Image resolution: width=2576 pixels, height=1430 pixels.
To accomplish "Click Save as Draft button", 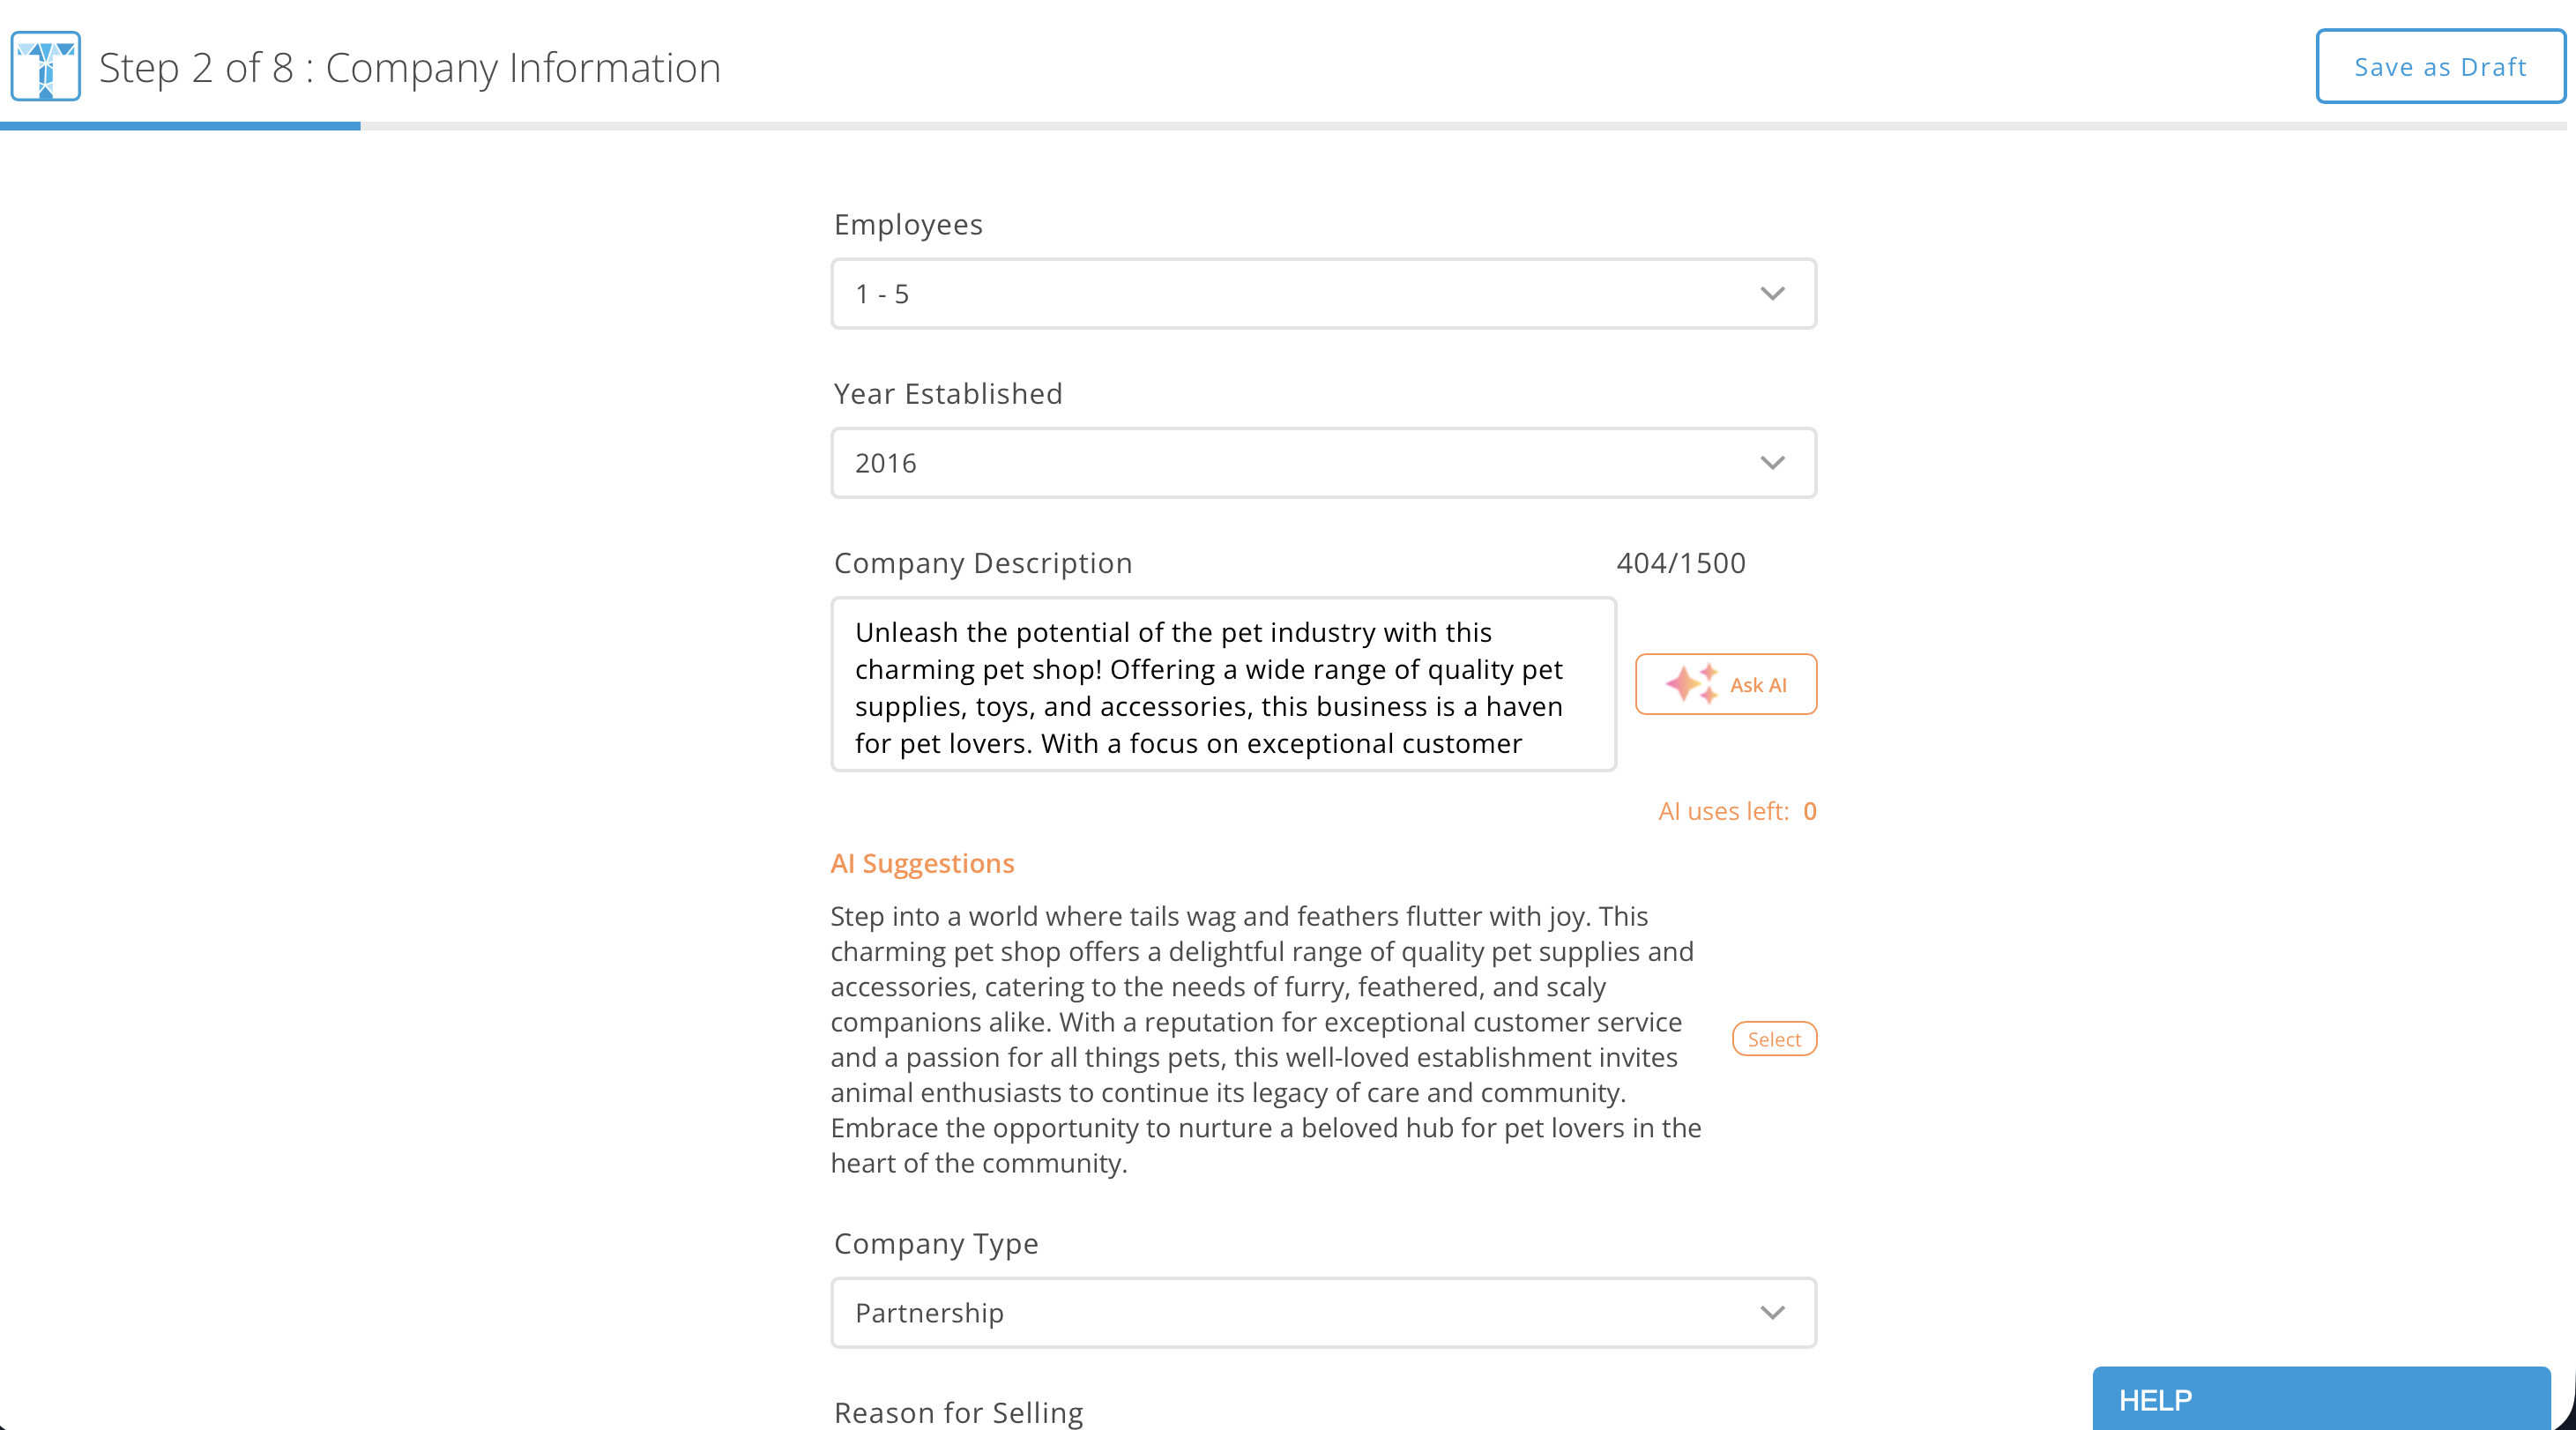I will [2440, 67].
